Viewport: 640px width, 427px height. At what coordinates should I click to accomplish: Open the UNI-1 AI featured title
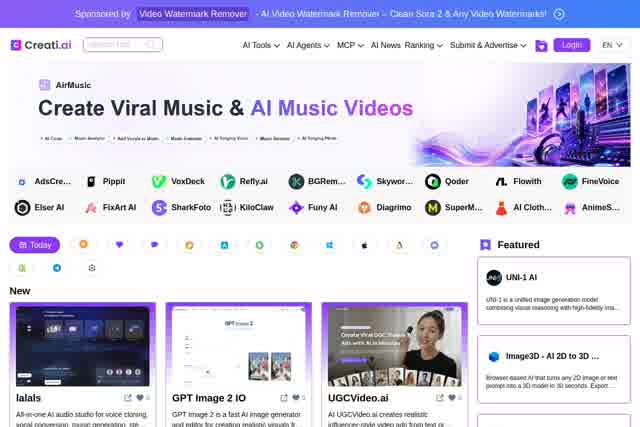coord(521,278)
